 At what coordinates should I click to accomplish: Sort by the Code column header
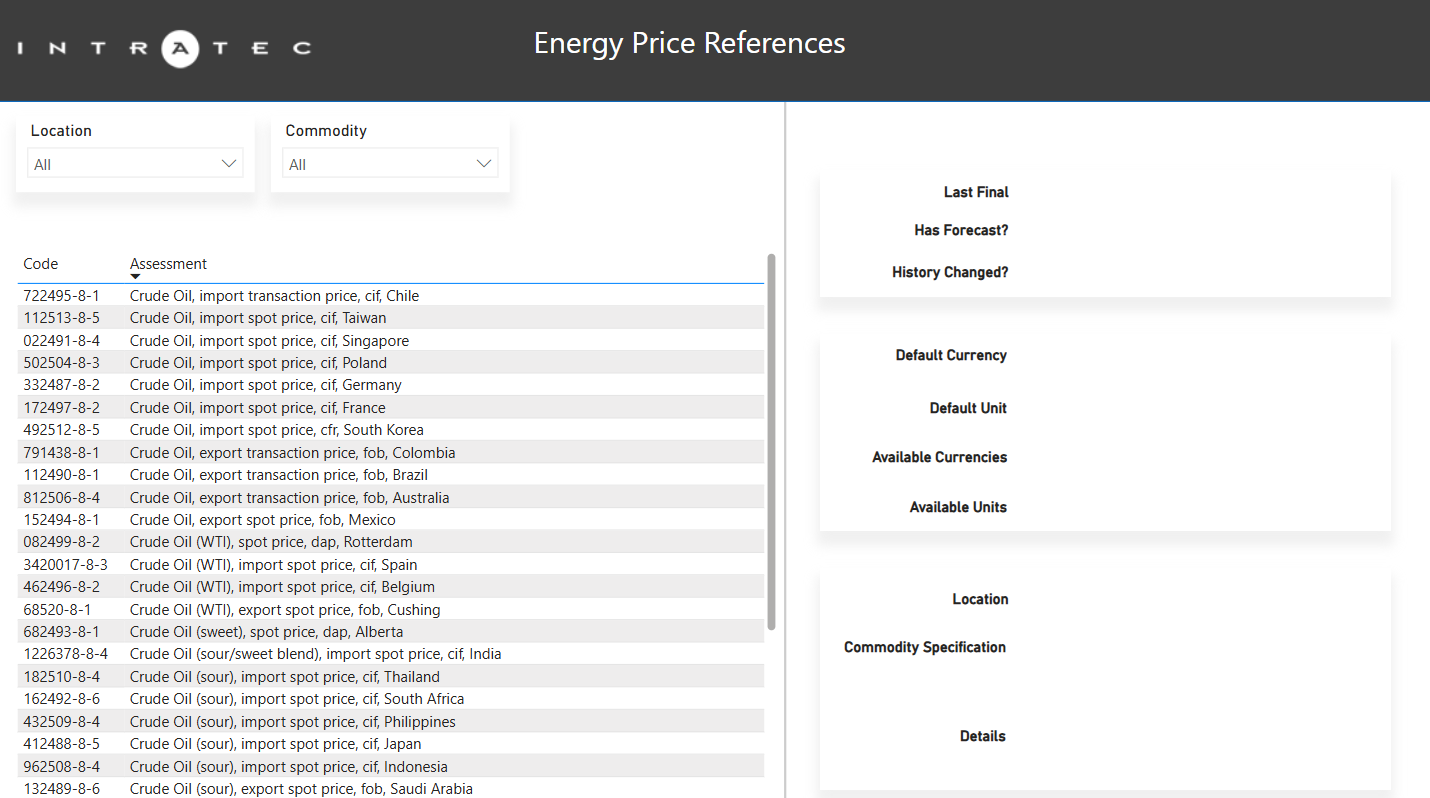(x=41, y=264)
